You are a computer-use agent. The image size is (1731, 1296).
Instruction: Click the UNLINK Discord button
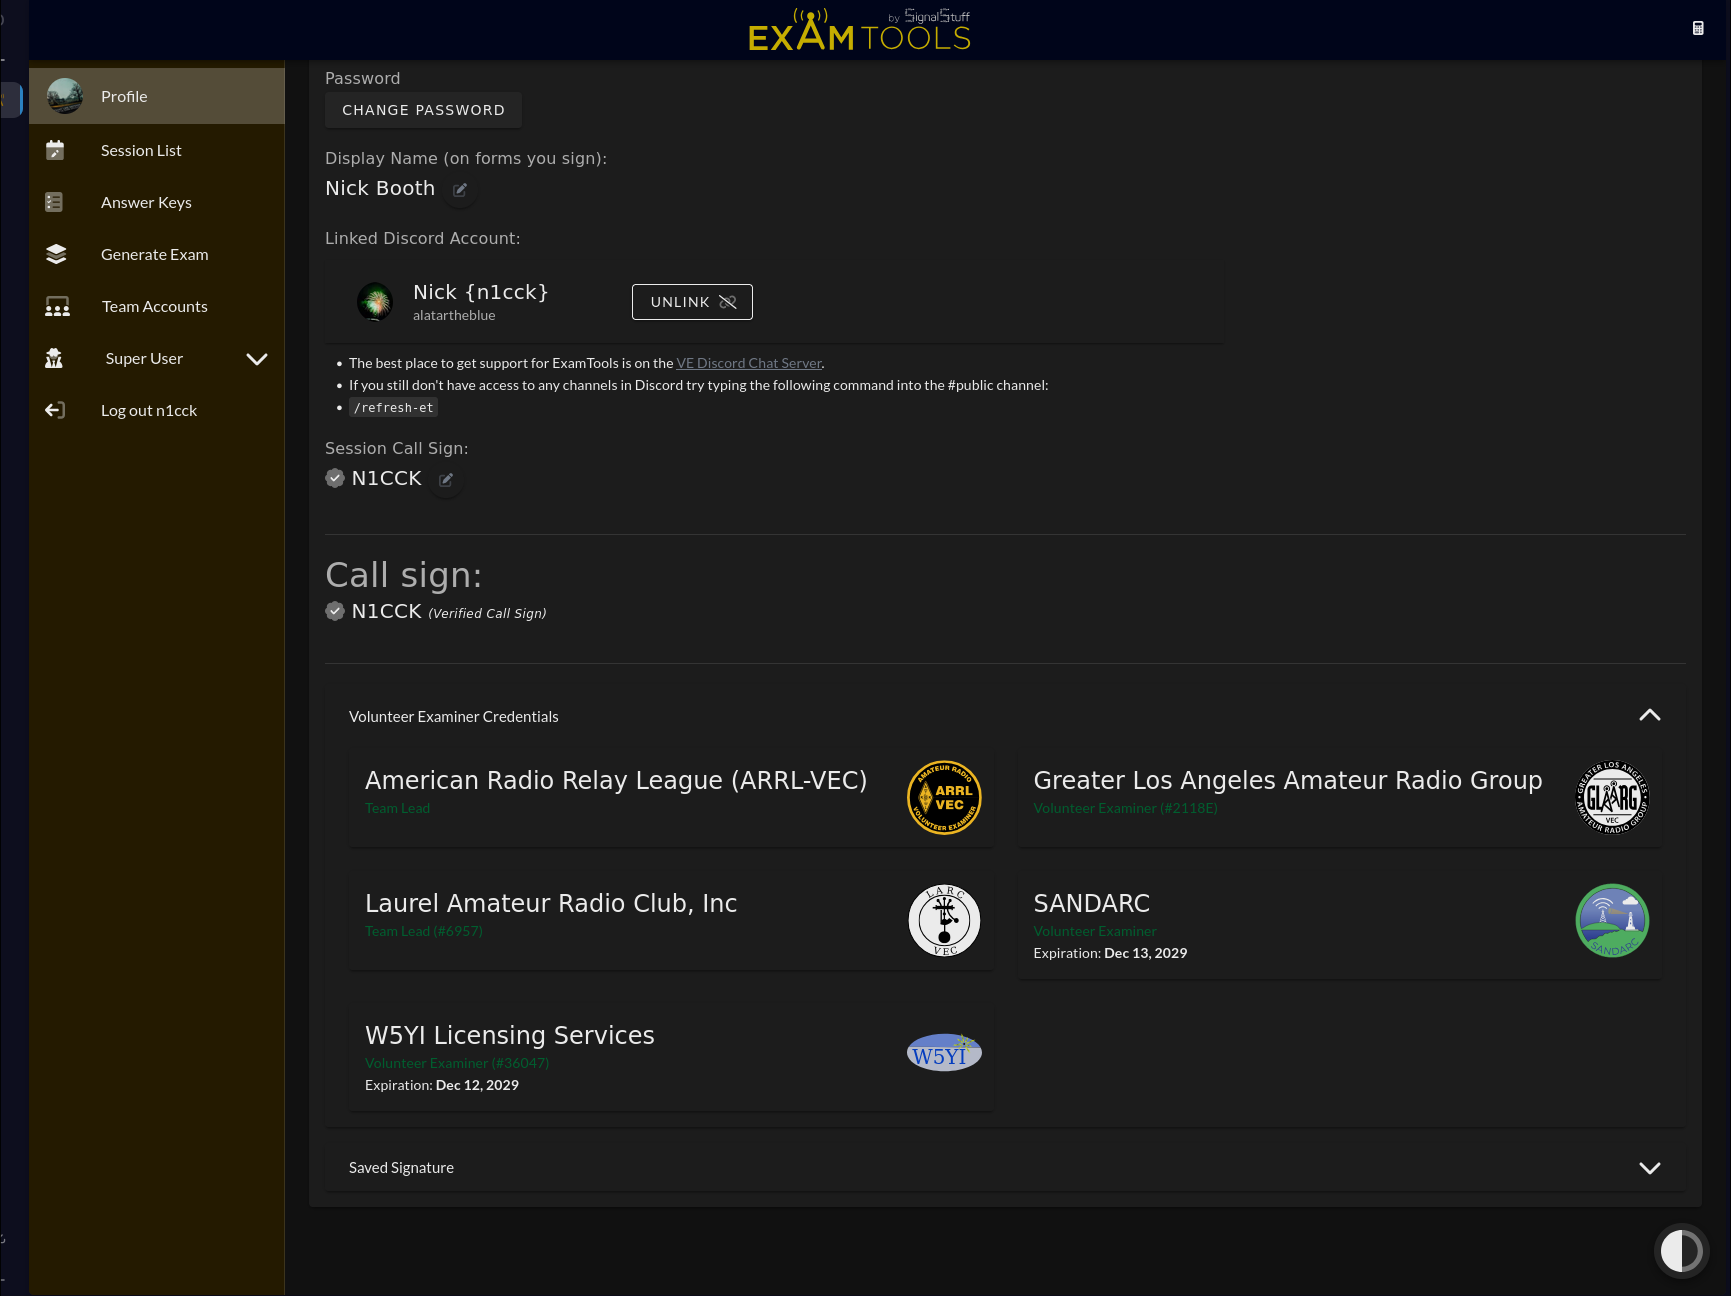(692, 302)
